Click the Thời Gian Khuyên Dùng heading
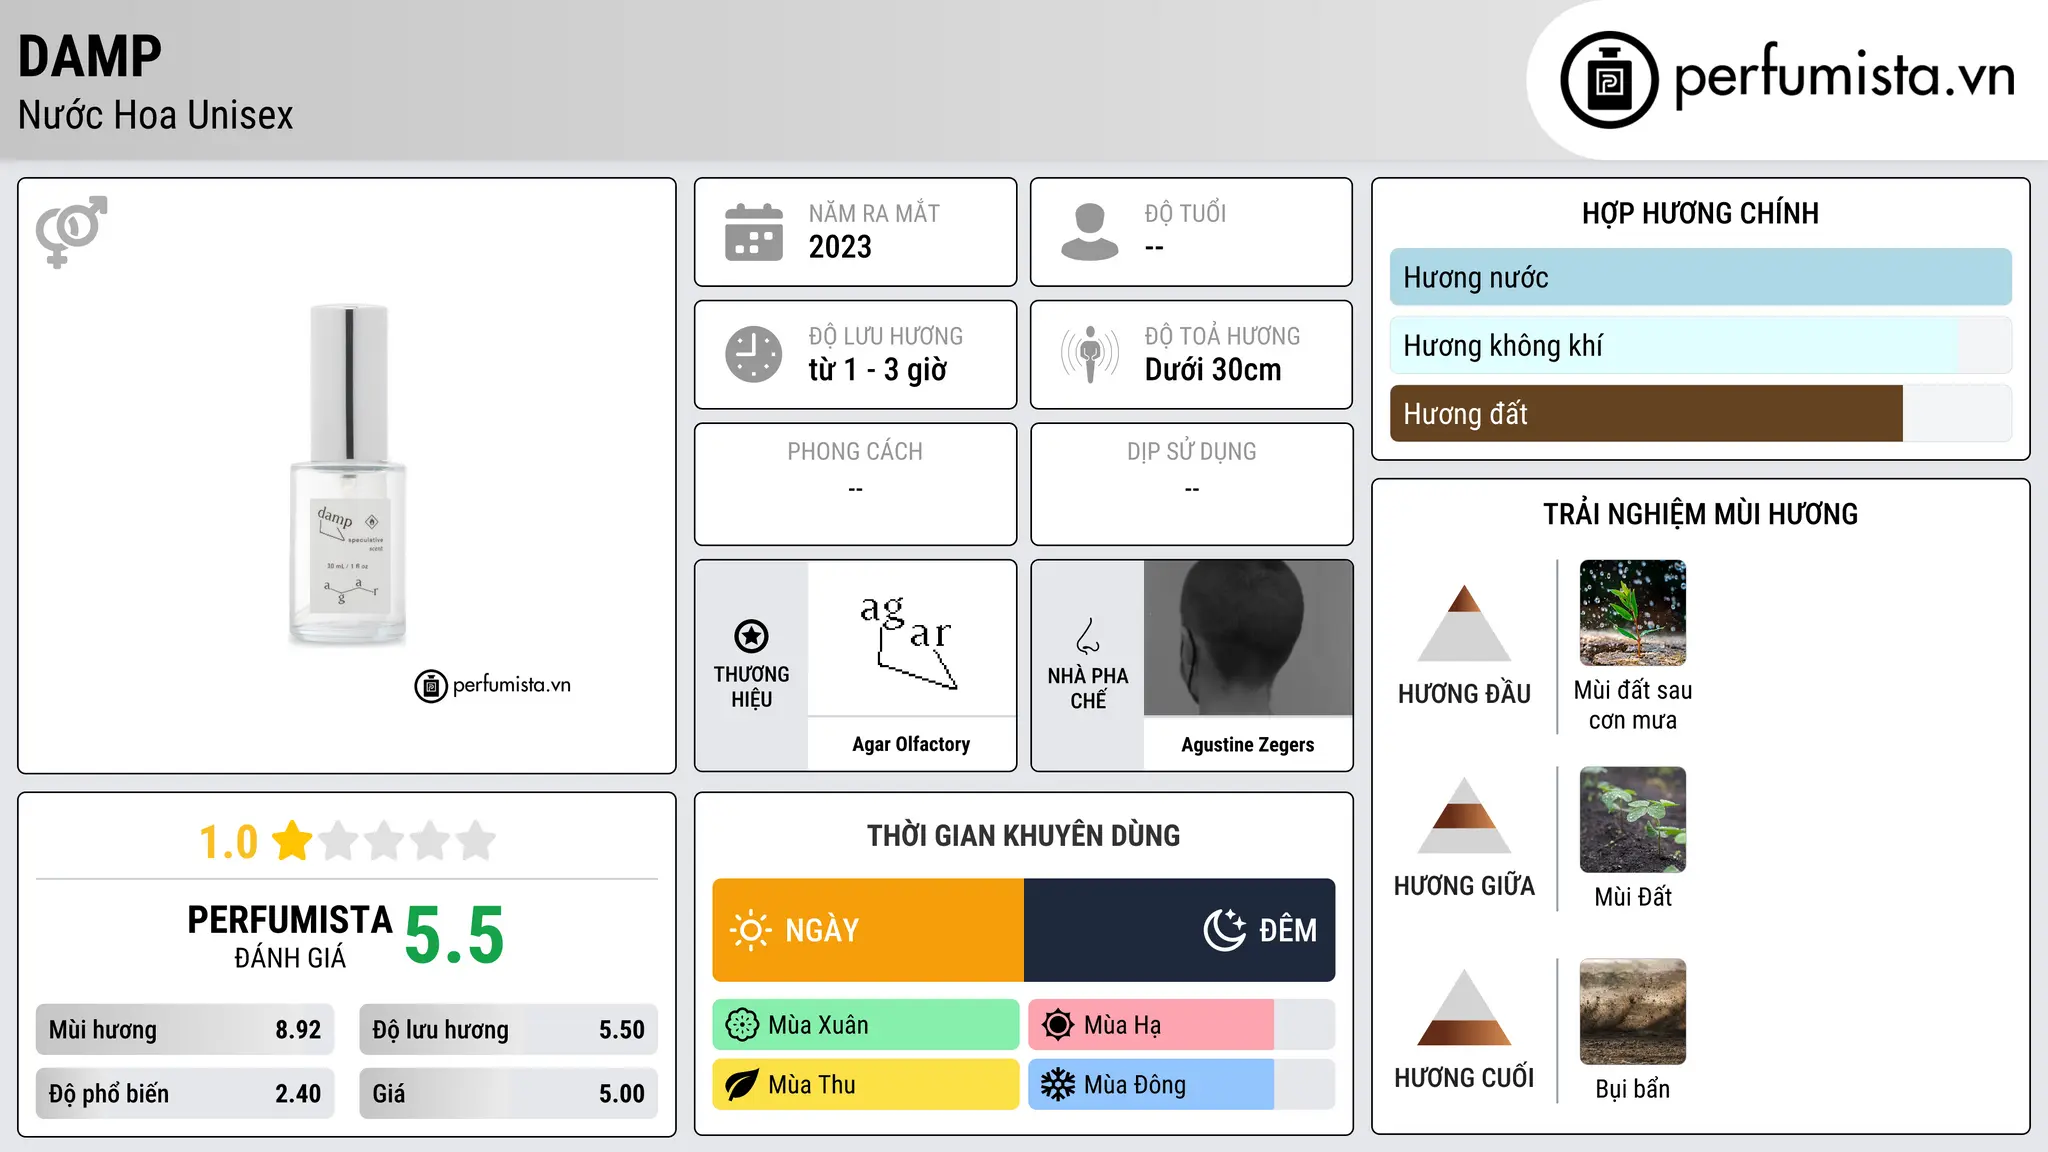 pos(1023,835)
